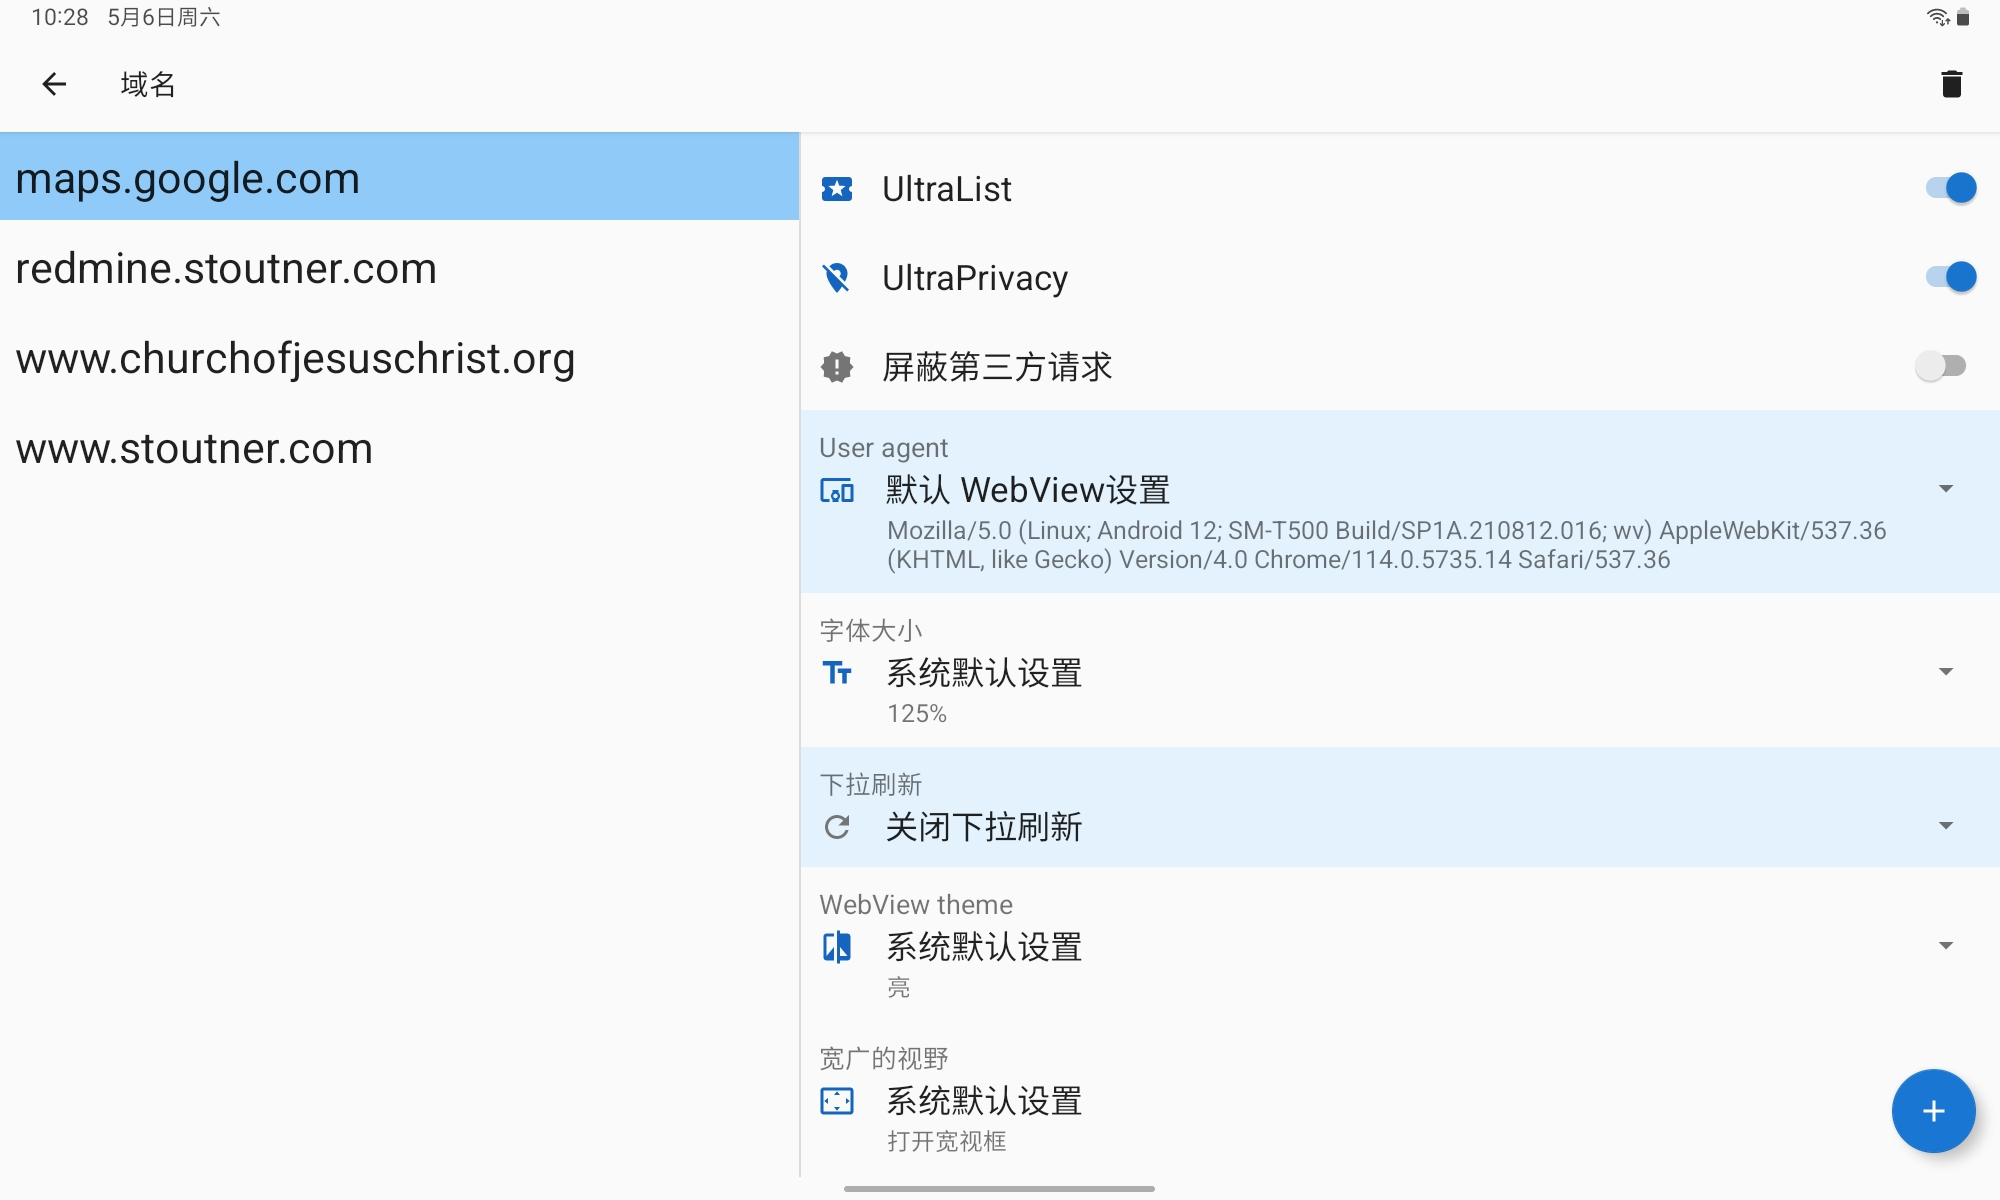
Task: Click the WebView theme icon
Action: (x=837, y=947)
